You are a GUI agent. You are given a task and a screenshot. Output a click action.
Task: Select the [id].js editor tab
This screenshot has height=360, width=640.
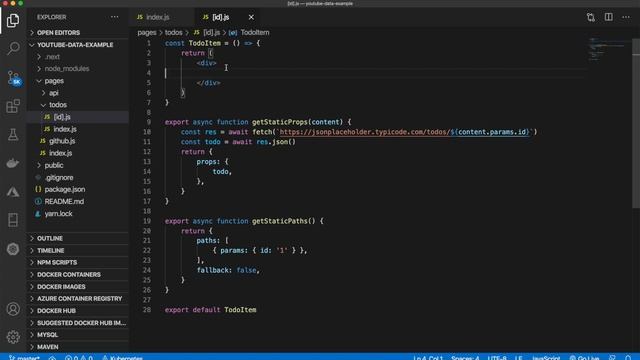(x=221, y=17)
